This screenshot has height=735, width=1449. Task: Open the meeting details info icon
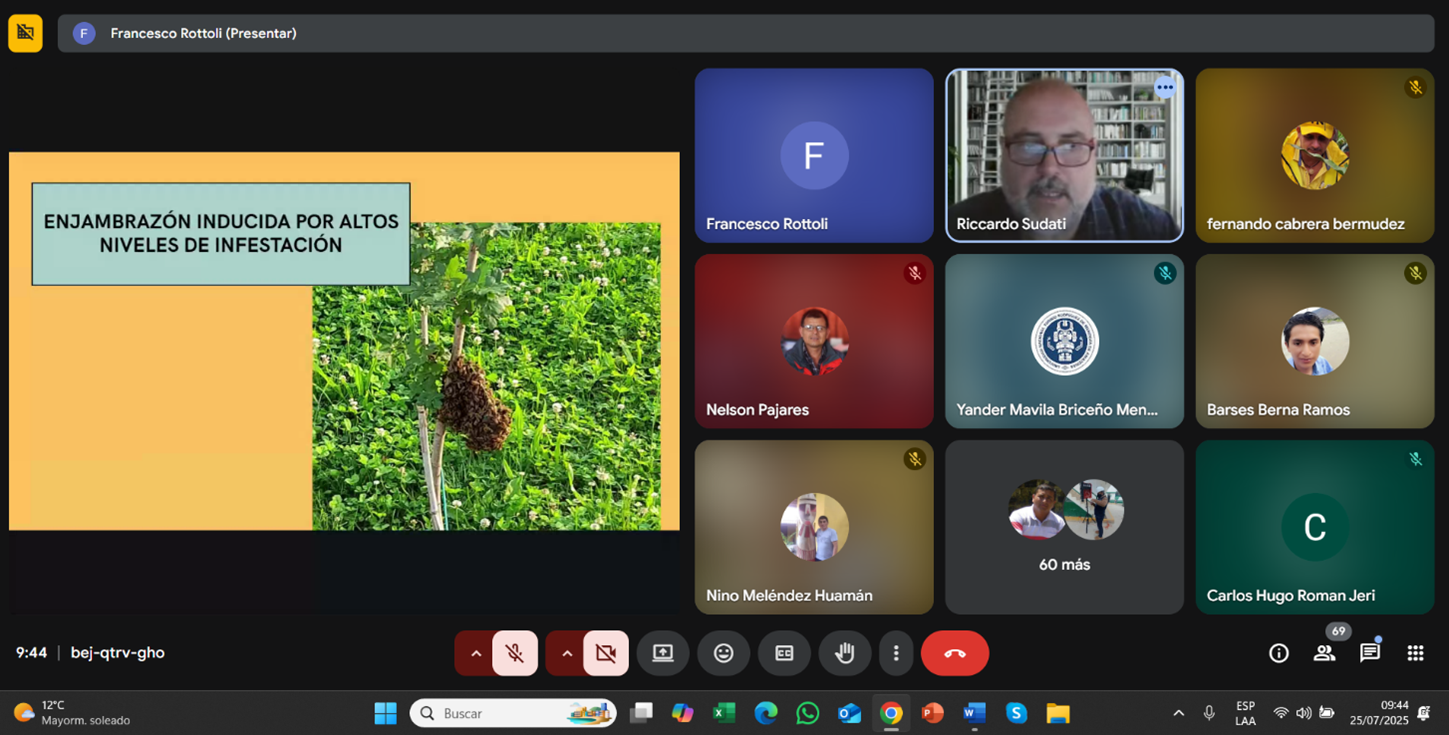[x=1278, y=653]
